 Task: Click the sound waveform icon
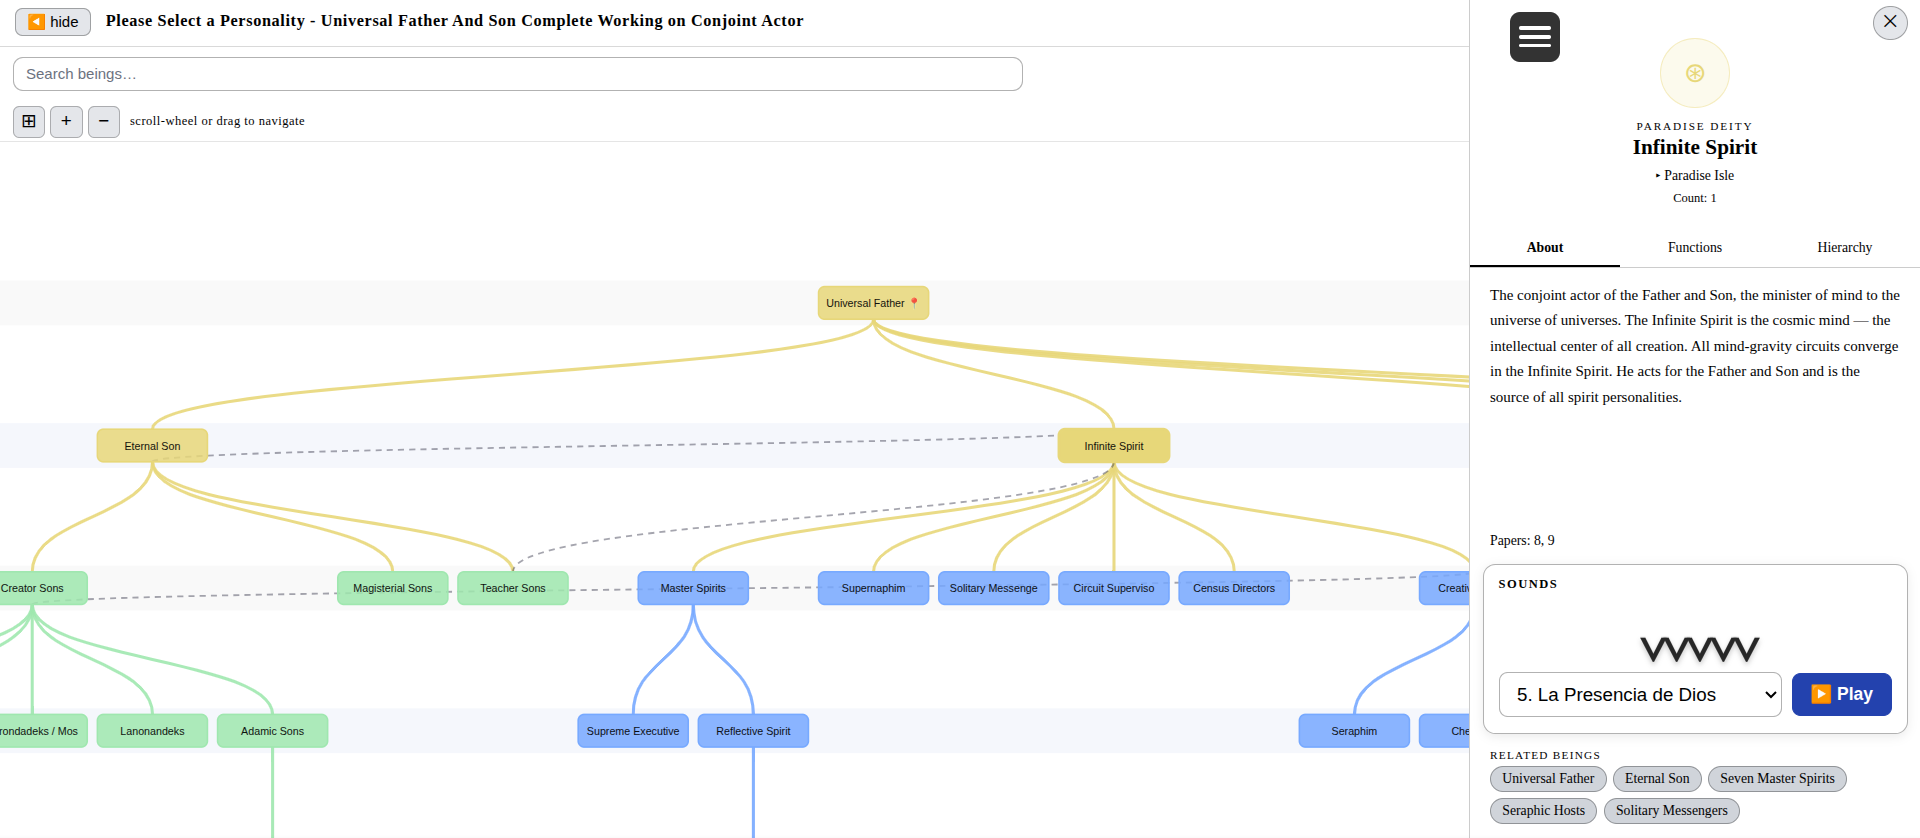[x=1699, y=649]
